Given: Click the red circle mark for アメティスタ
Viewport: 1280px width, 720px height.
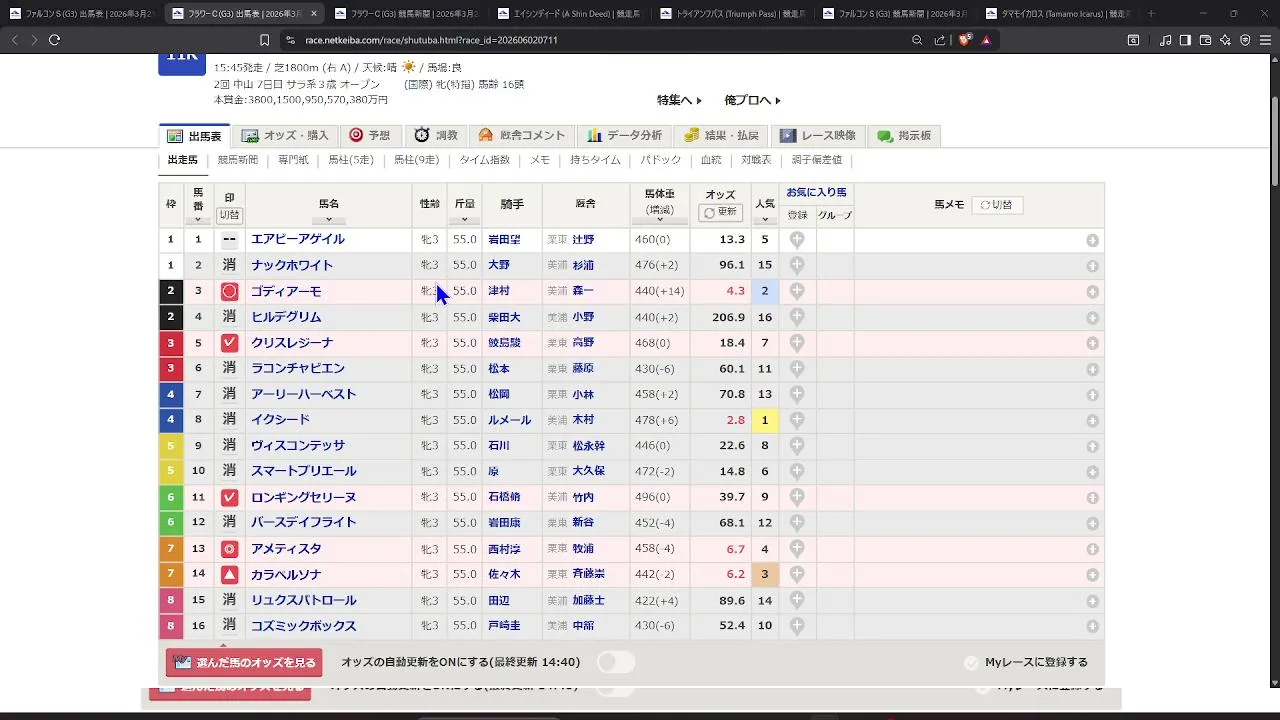Looking at the screenshot, I should click(x=229, y=549).
